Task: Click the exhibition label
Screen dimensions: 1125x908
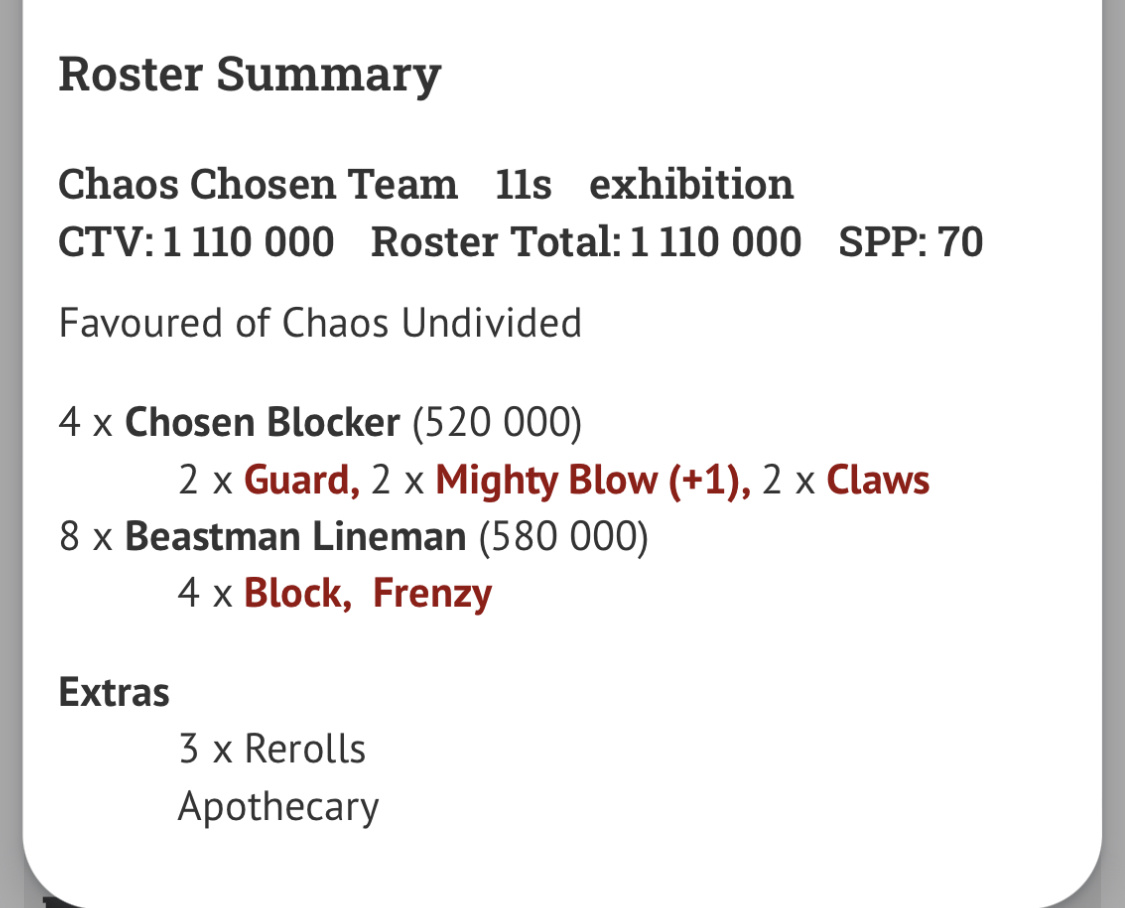Action: click(x=691, y=185)
